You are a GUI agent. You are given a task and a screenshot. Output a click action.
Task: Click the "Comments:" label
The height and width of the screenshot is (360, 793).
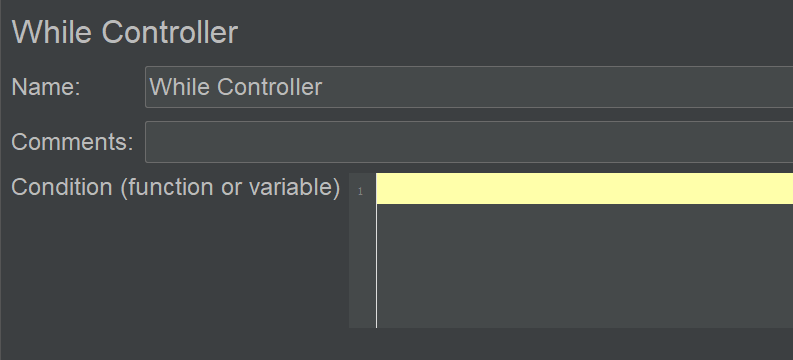(72, 142)
